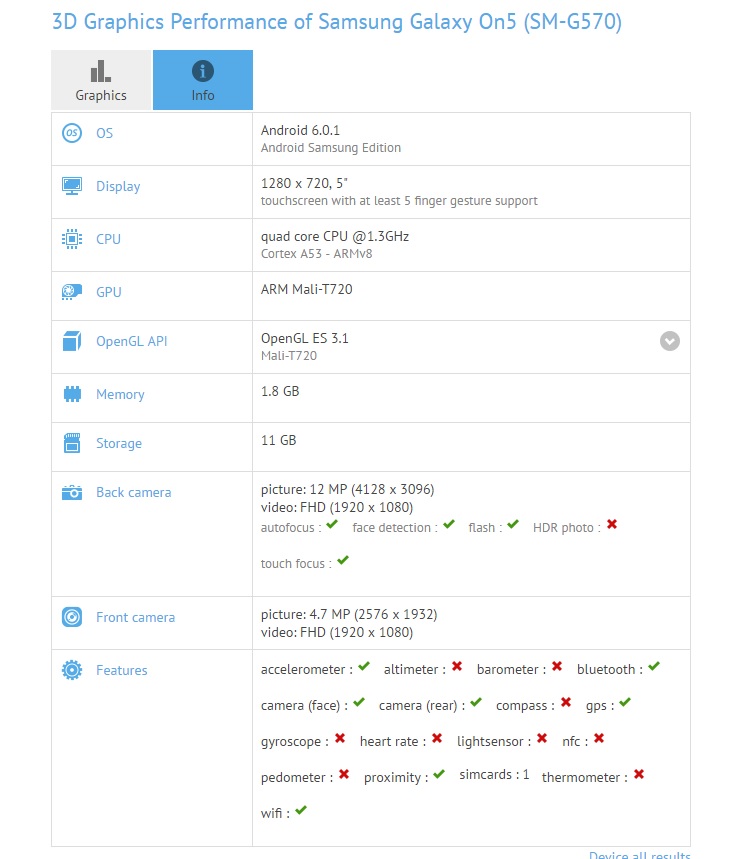The height and width of the screenshot is (859, 740).
Task: Click the Memory chip icon
Action: click(x=72, y=394)
